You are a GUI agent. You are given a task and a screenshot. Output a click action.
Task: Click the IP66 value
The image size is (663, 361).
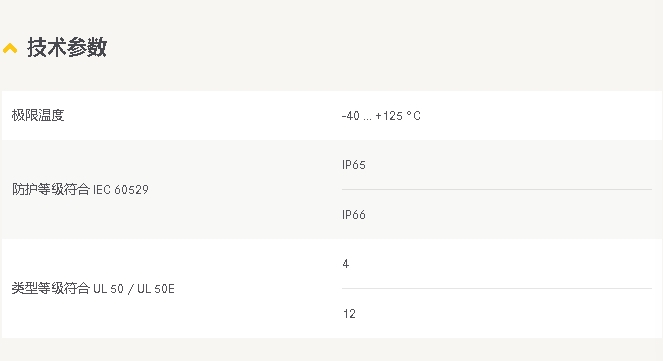pyautogui.click(x=353, y=215)
